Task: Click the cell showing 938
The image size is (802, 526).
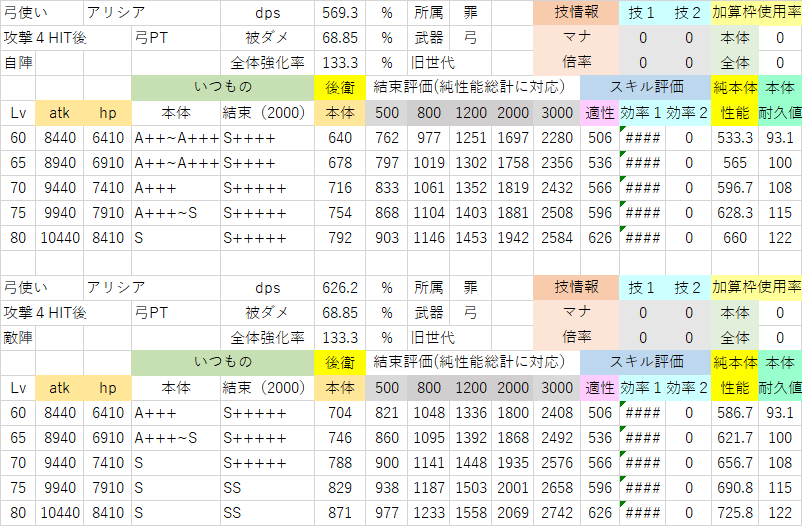Action: coord(387,488)
